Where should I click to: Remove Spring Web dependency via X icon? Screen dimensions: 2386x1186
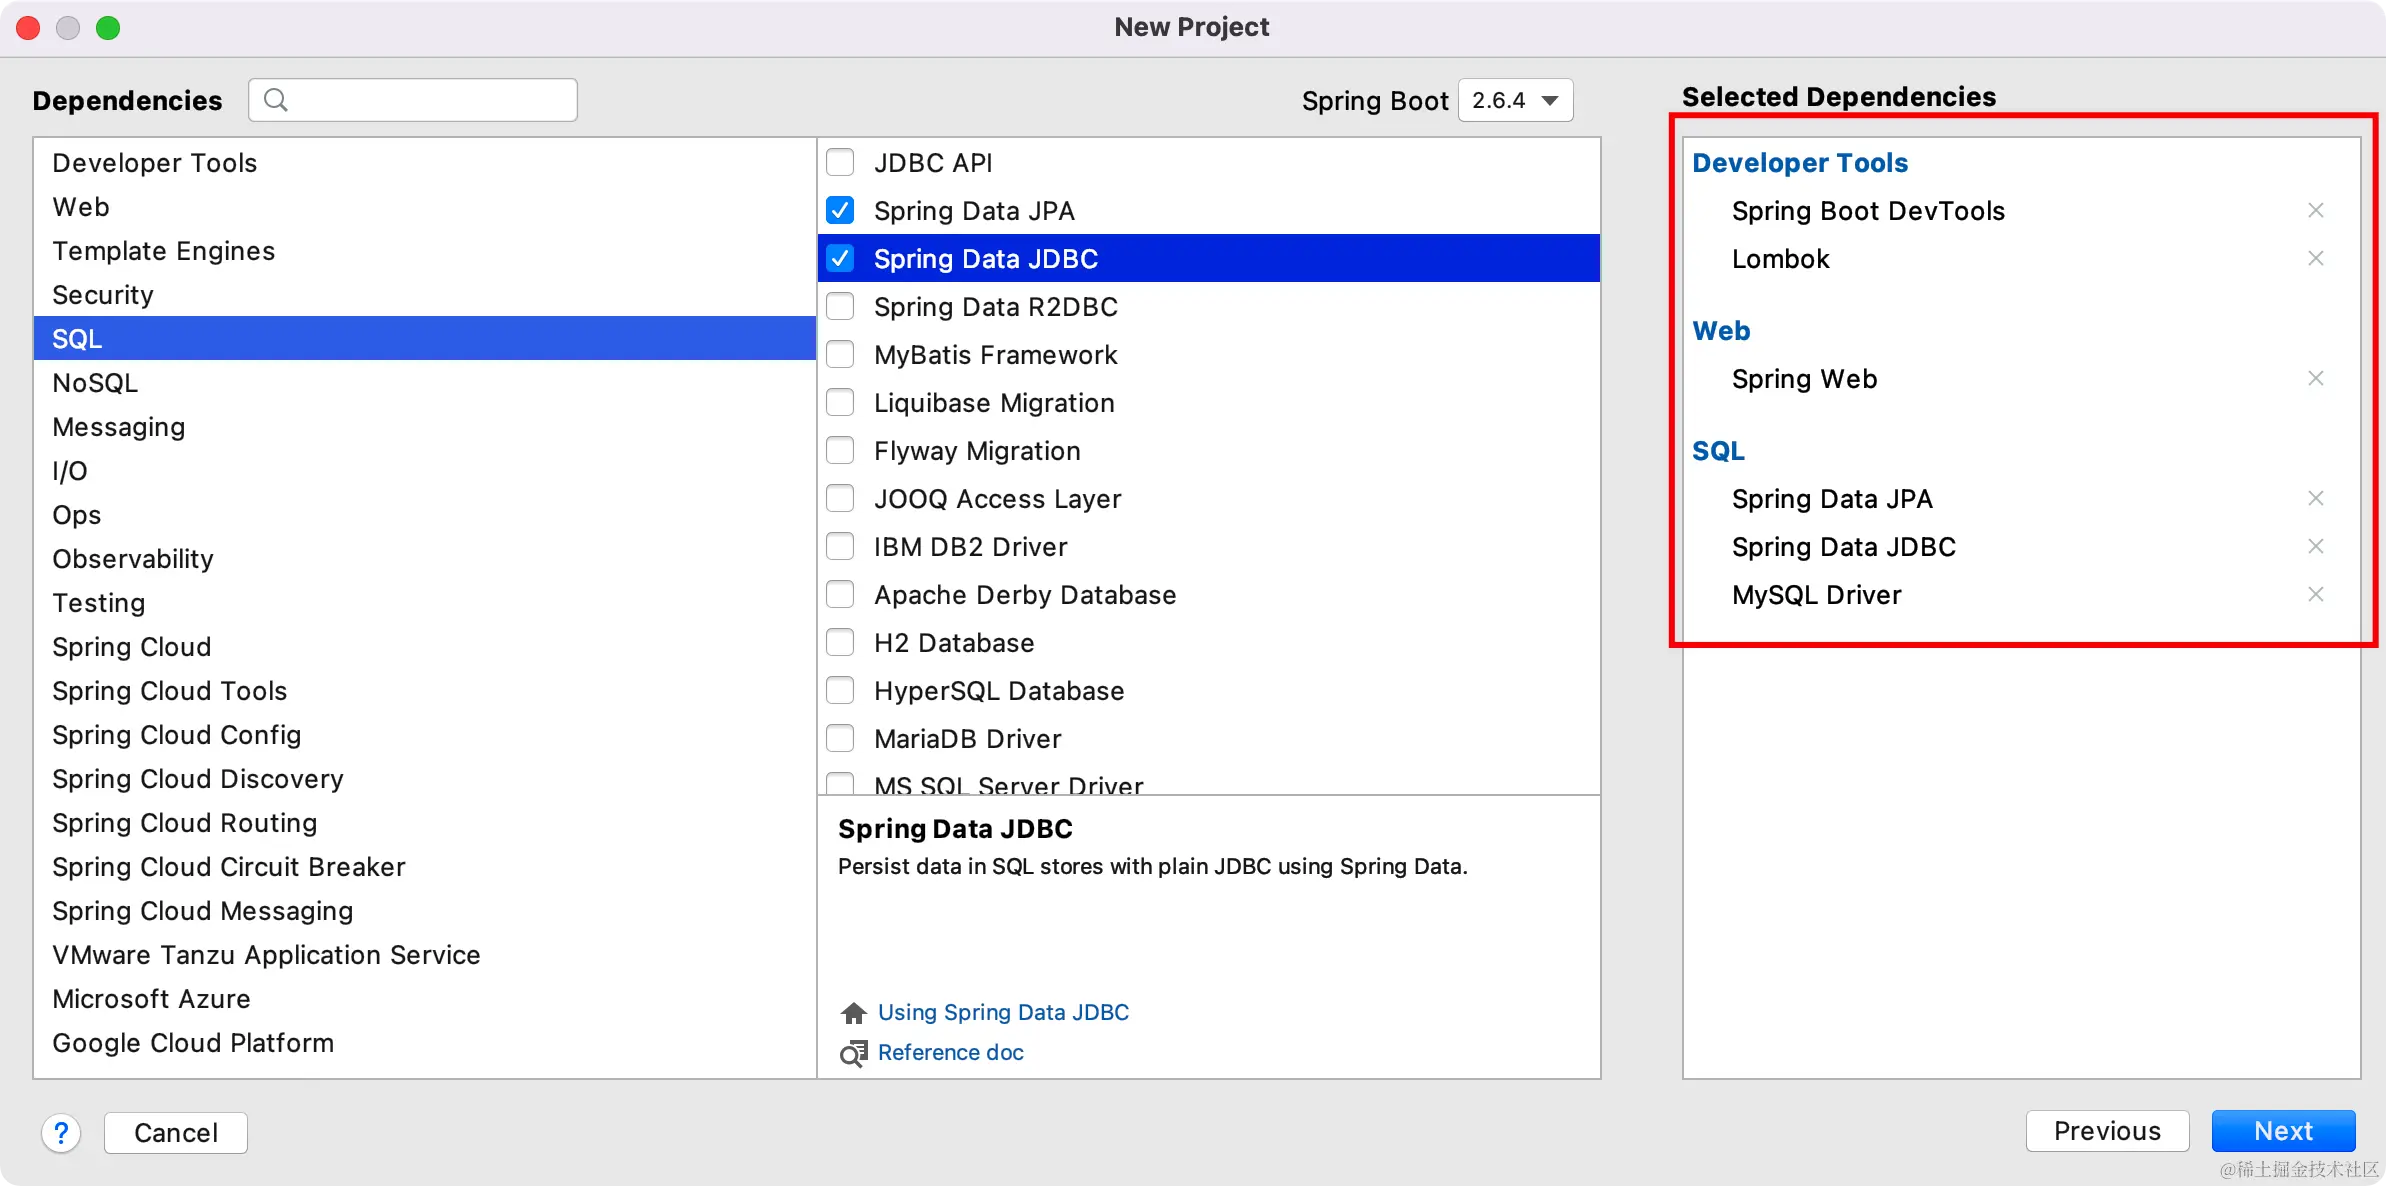(2315, 378)
